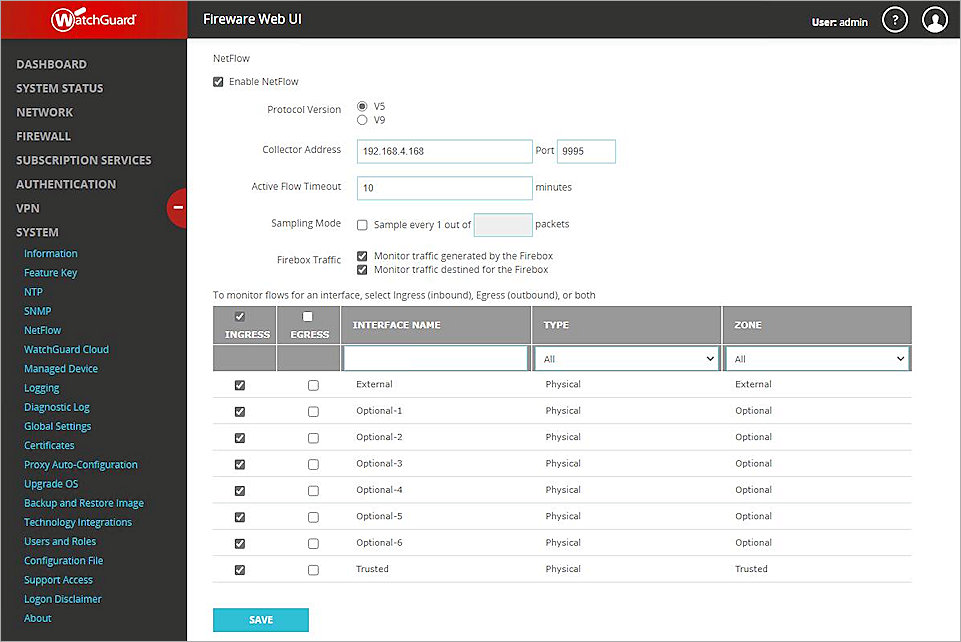
Task: Uncheck the Enable NetFlow checkbox
Action: click(218, 81)
